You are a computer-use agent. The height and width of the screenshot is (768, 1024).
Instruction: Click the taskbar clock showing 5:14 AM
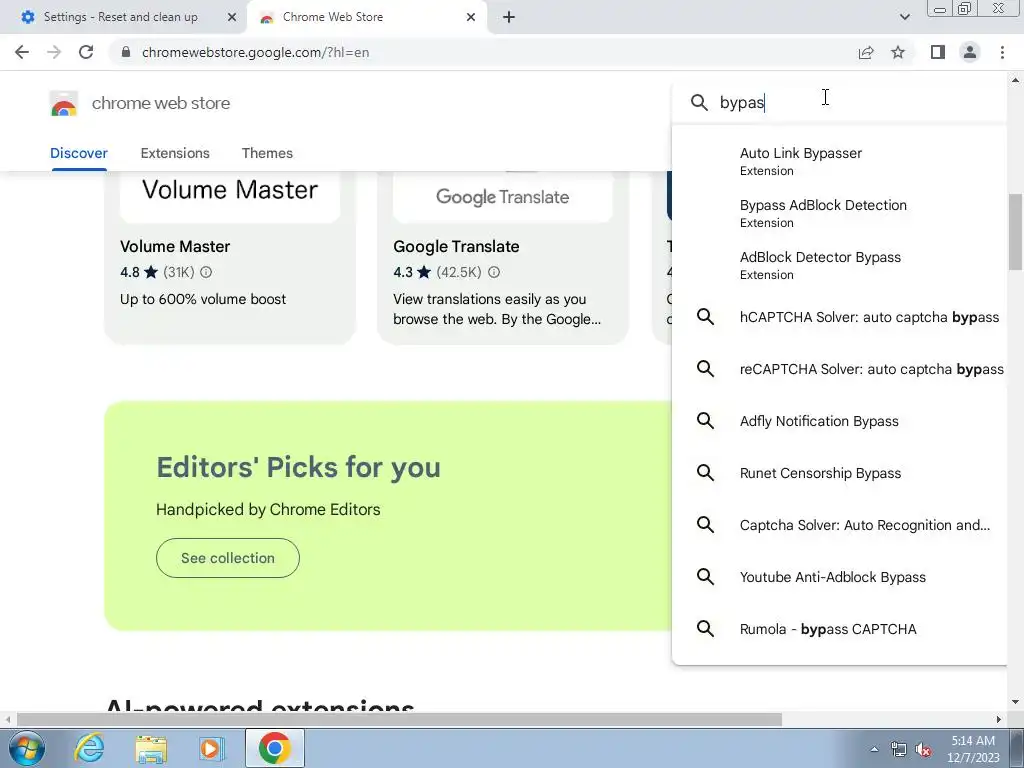[973, 749]
